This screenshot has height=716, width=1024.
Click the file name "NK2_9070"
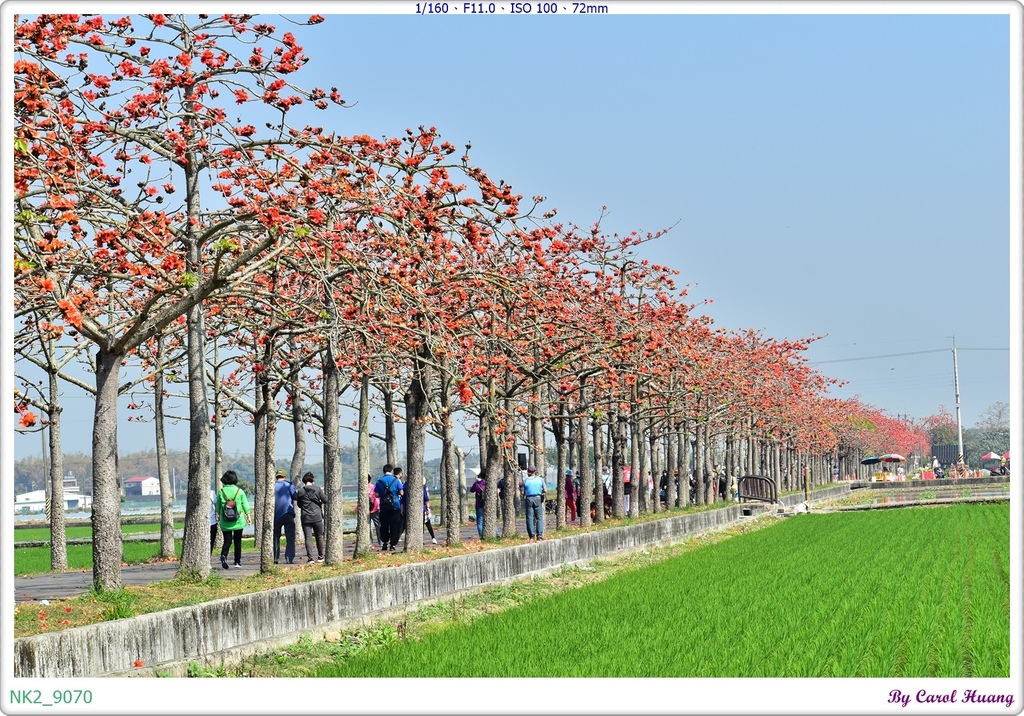click(x=51, y=697)
